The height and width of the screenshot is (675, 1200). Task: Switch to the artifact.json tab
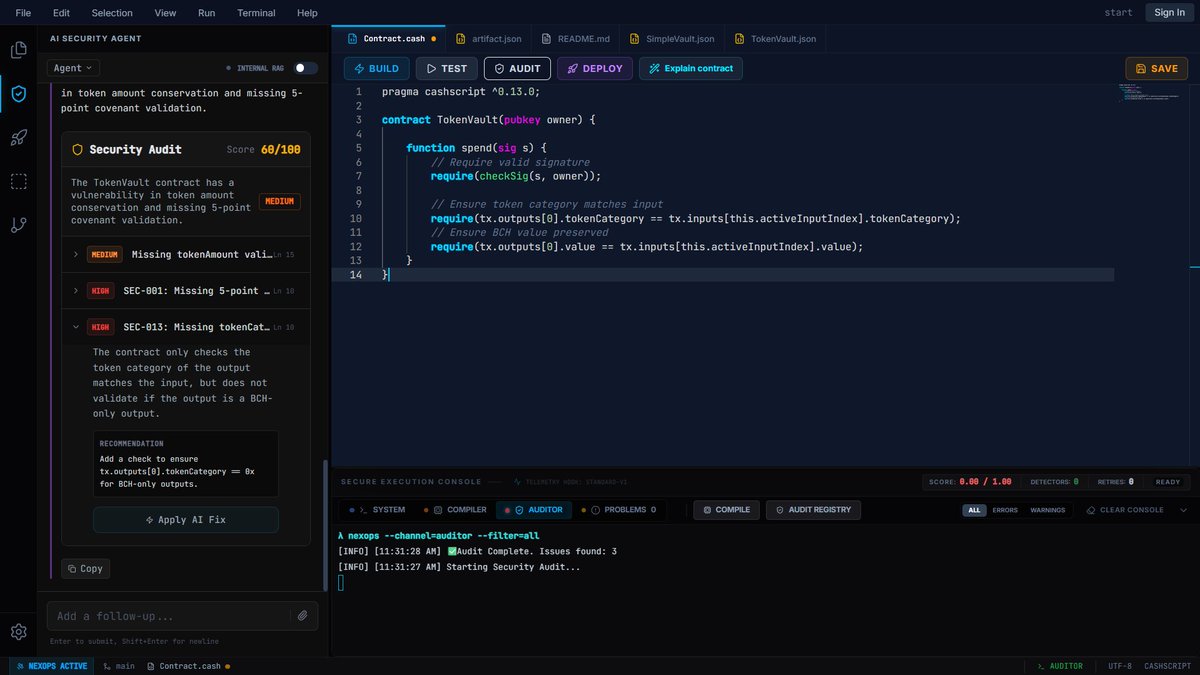pyautogui.click(x=489, y=39)
